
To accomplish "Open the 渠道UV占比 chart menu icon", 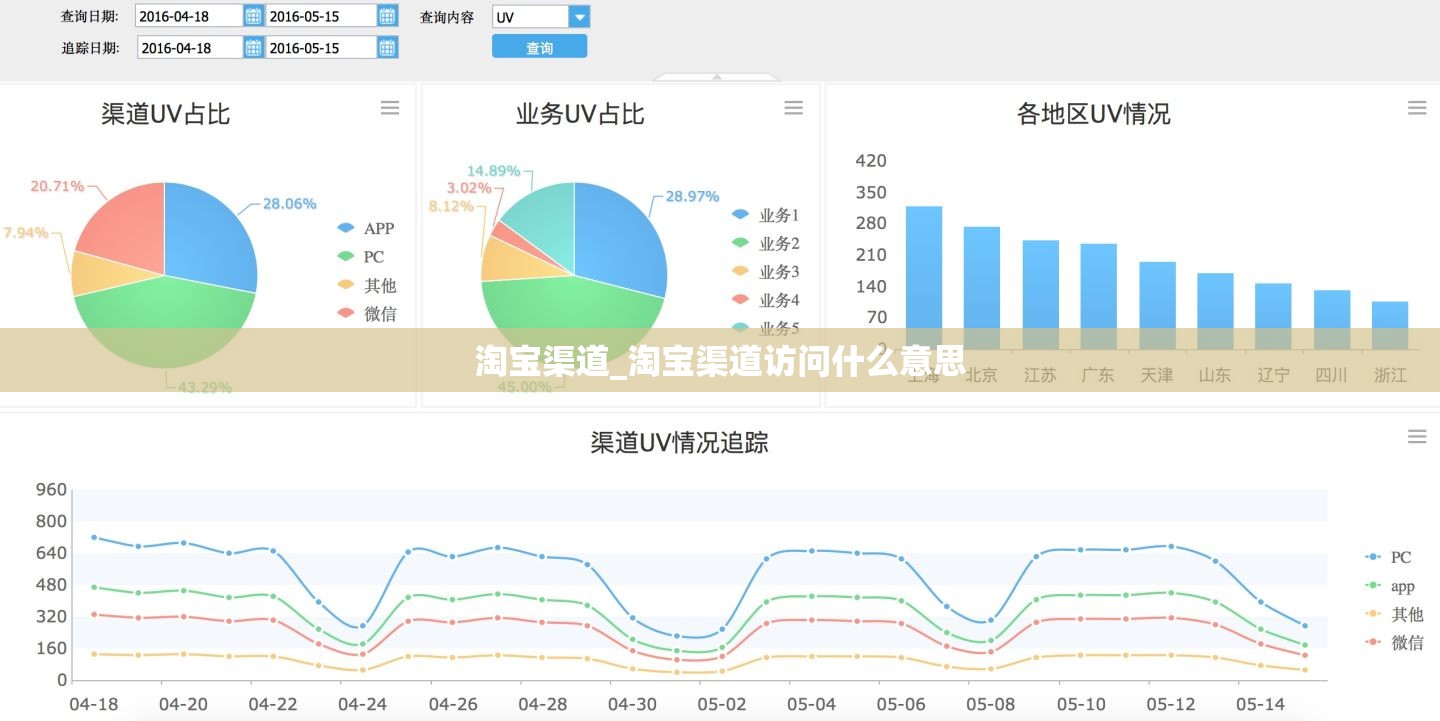I will [390, 108].
